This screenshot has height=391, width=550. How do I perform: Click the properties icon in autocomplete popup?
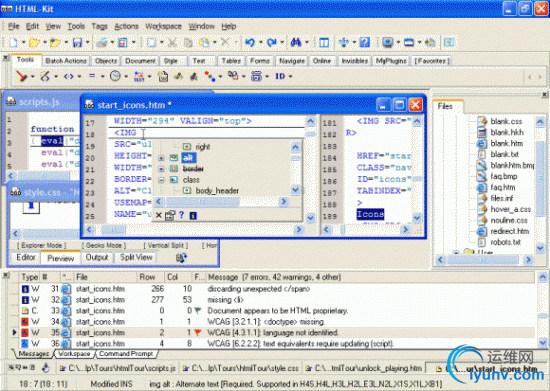point(170,215)
